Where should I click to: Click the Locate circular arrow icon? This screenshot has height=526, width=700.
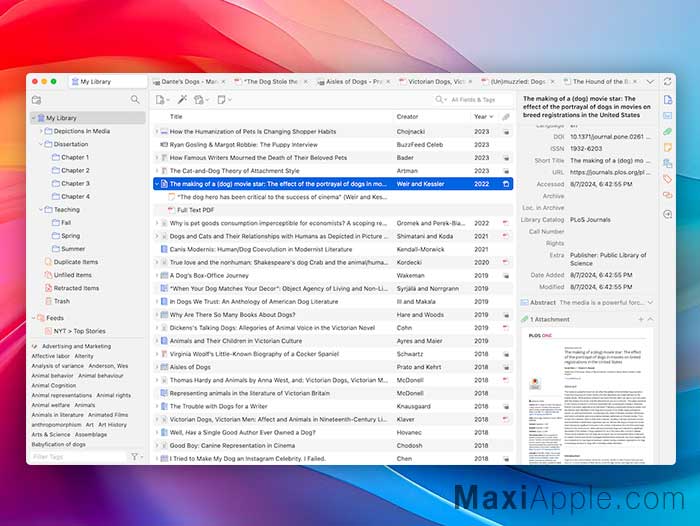pyautogui.click(x=667, y=214)
